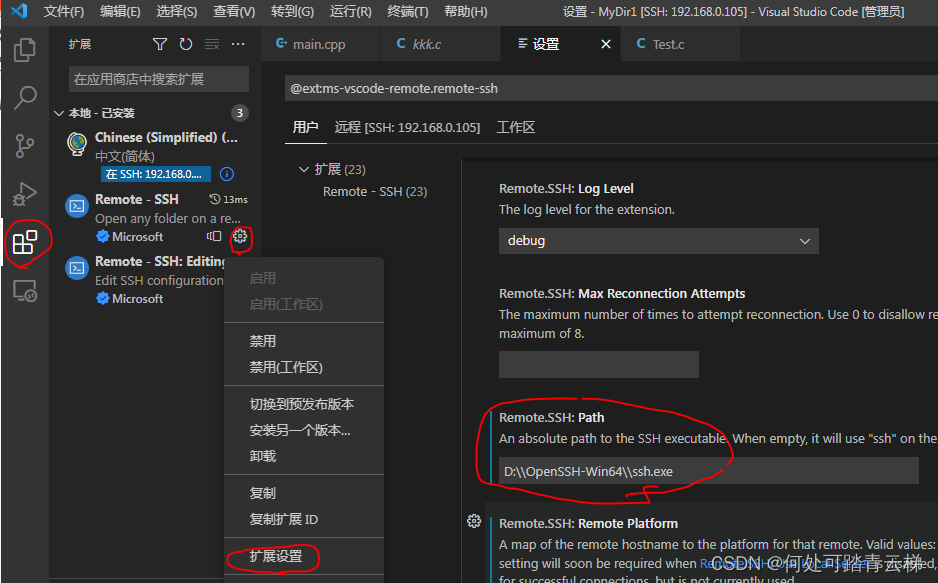Select the 用户 settings scope tab
The width and height of the screenshot is (938, 583).
(305, 127)
